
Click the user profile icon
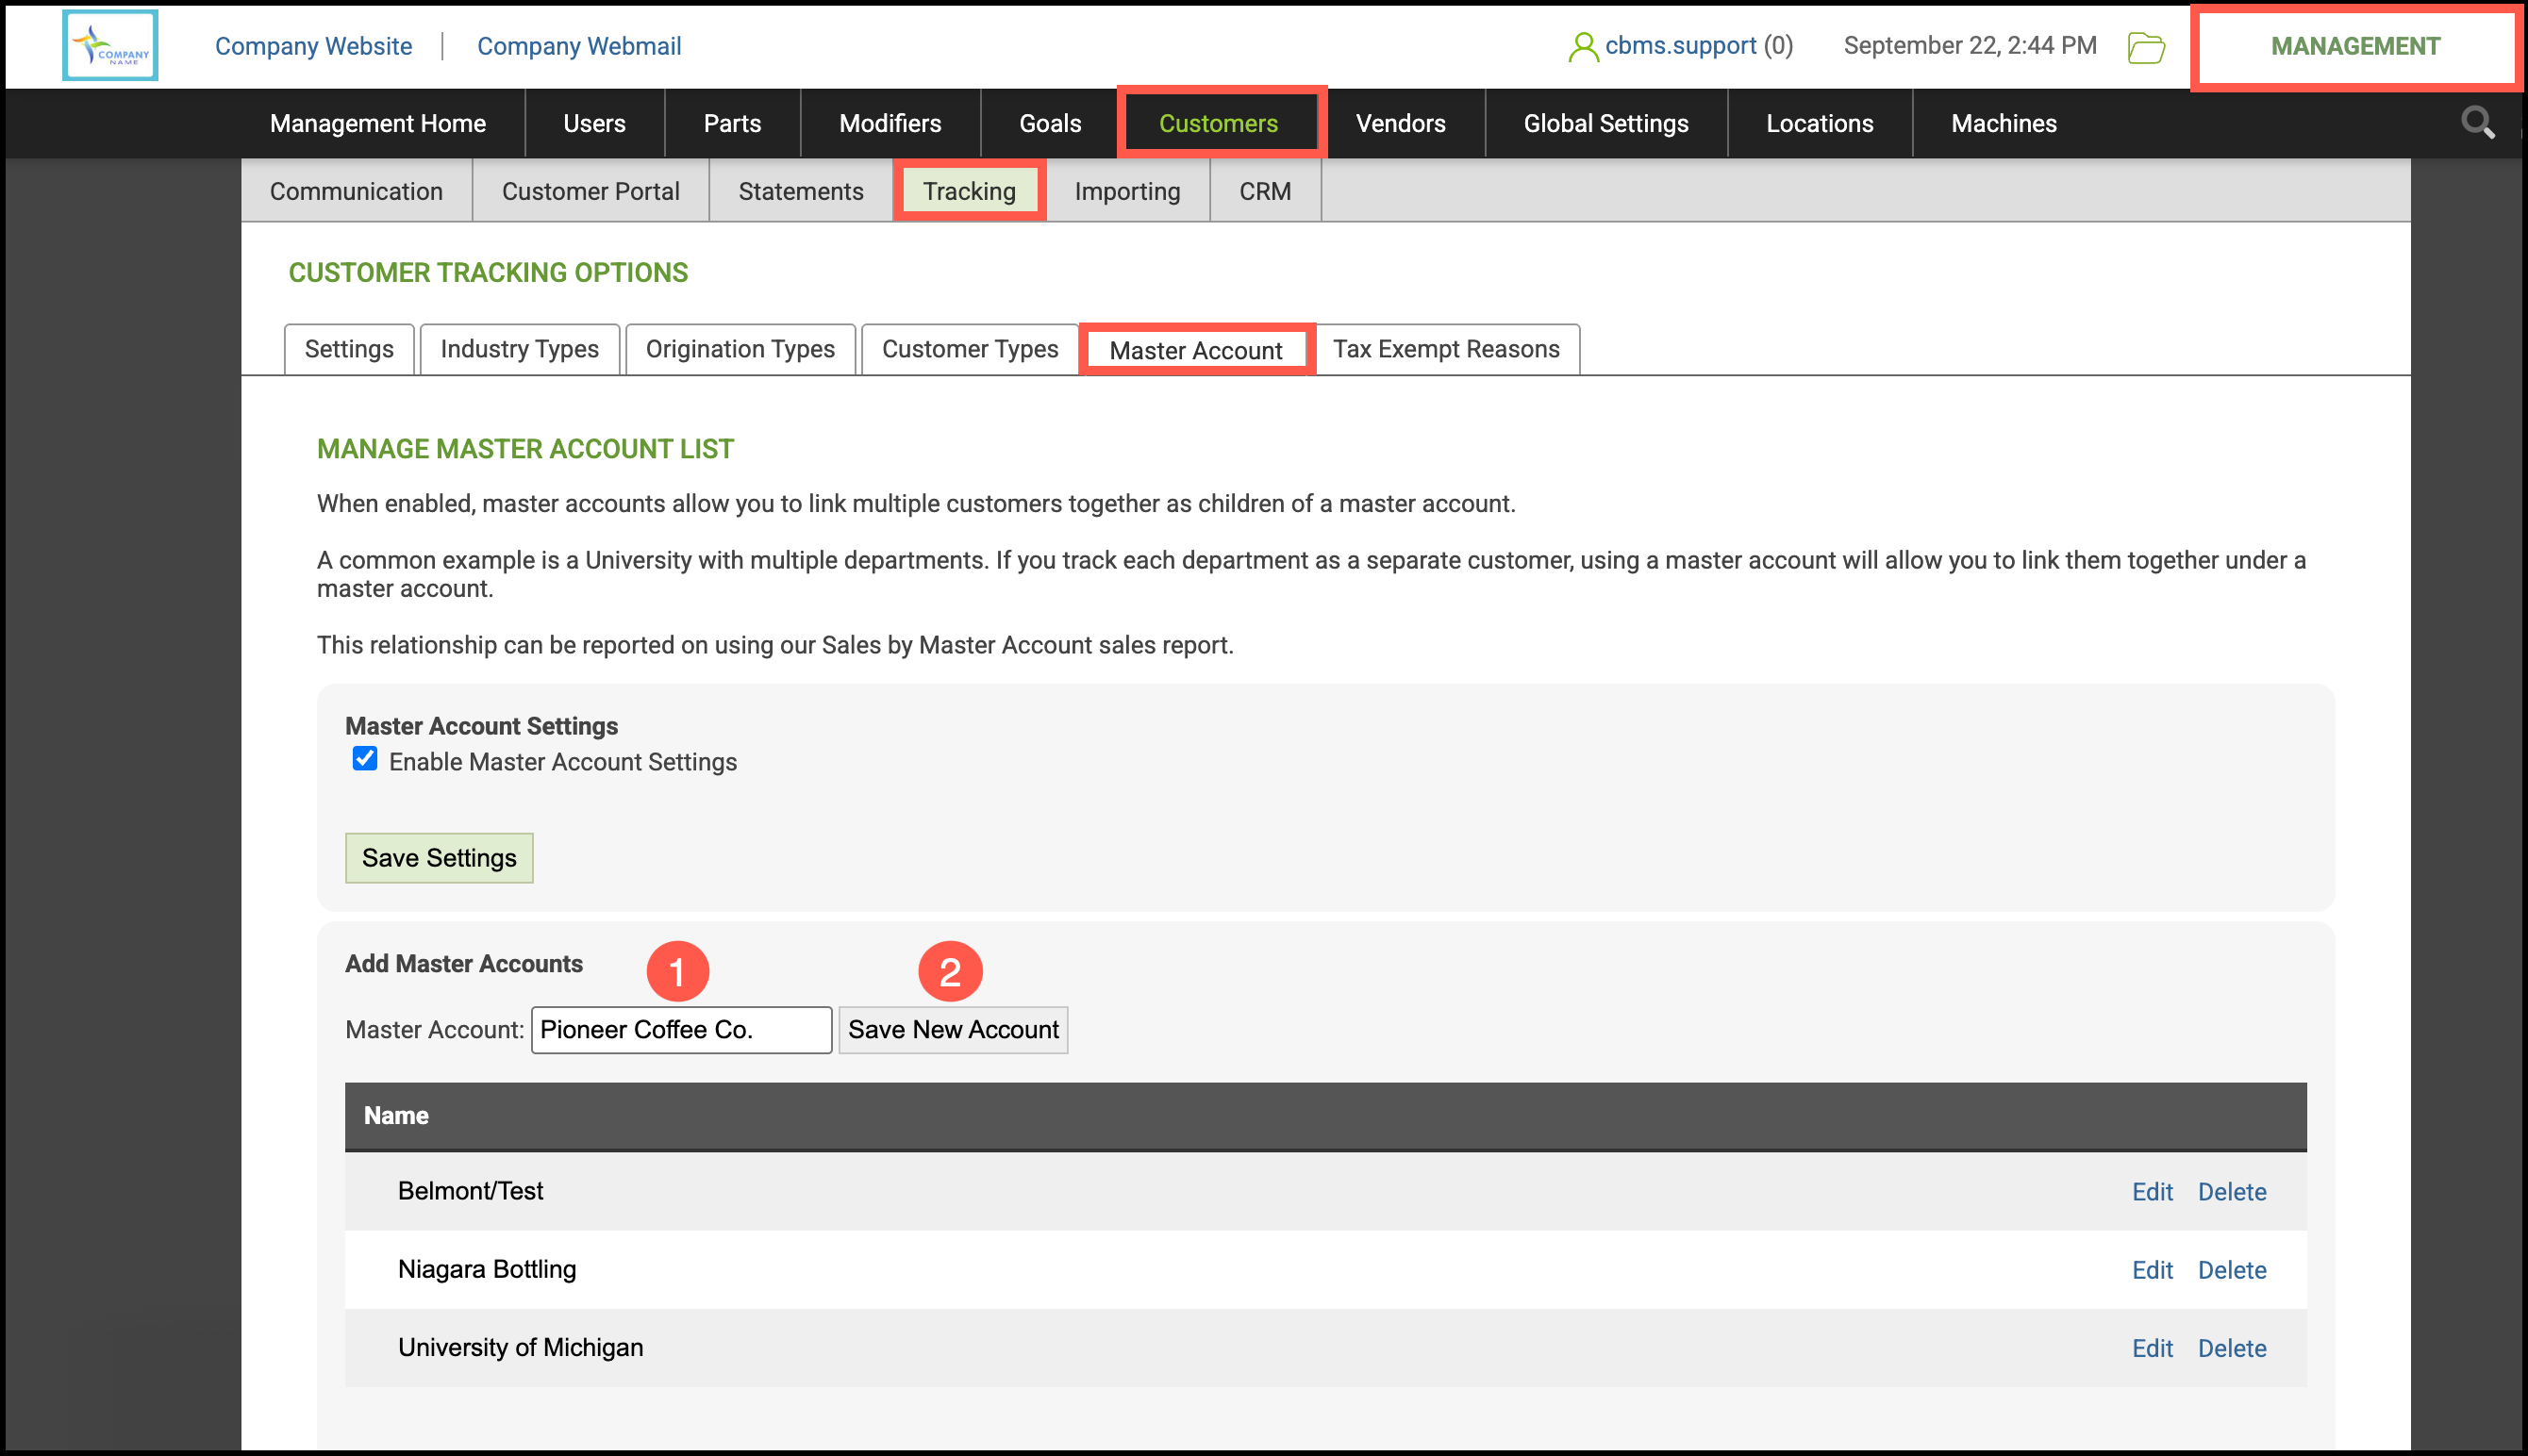coord(1582,47)
